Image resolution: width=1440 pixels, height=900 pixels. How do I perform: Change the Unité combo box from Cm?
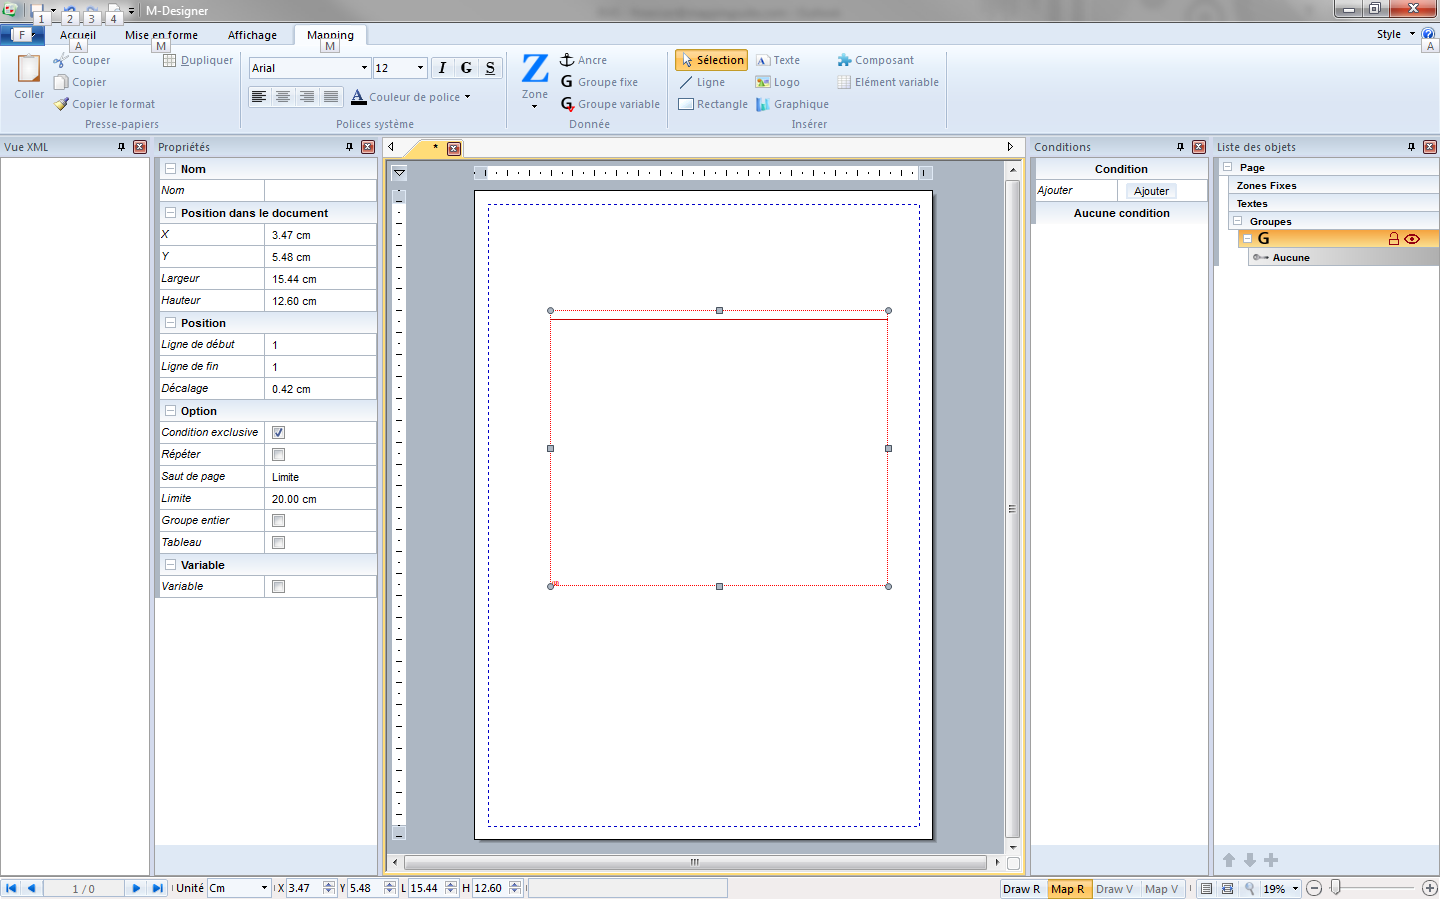tap(263, 888)
